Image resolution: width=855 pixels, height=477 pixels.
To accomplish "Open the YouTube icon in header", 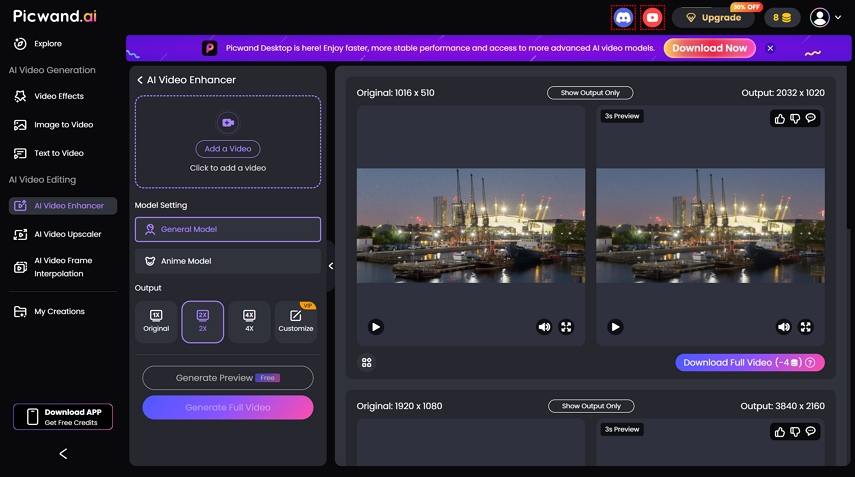I will [652, 18].
